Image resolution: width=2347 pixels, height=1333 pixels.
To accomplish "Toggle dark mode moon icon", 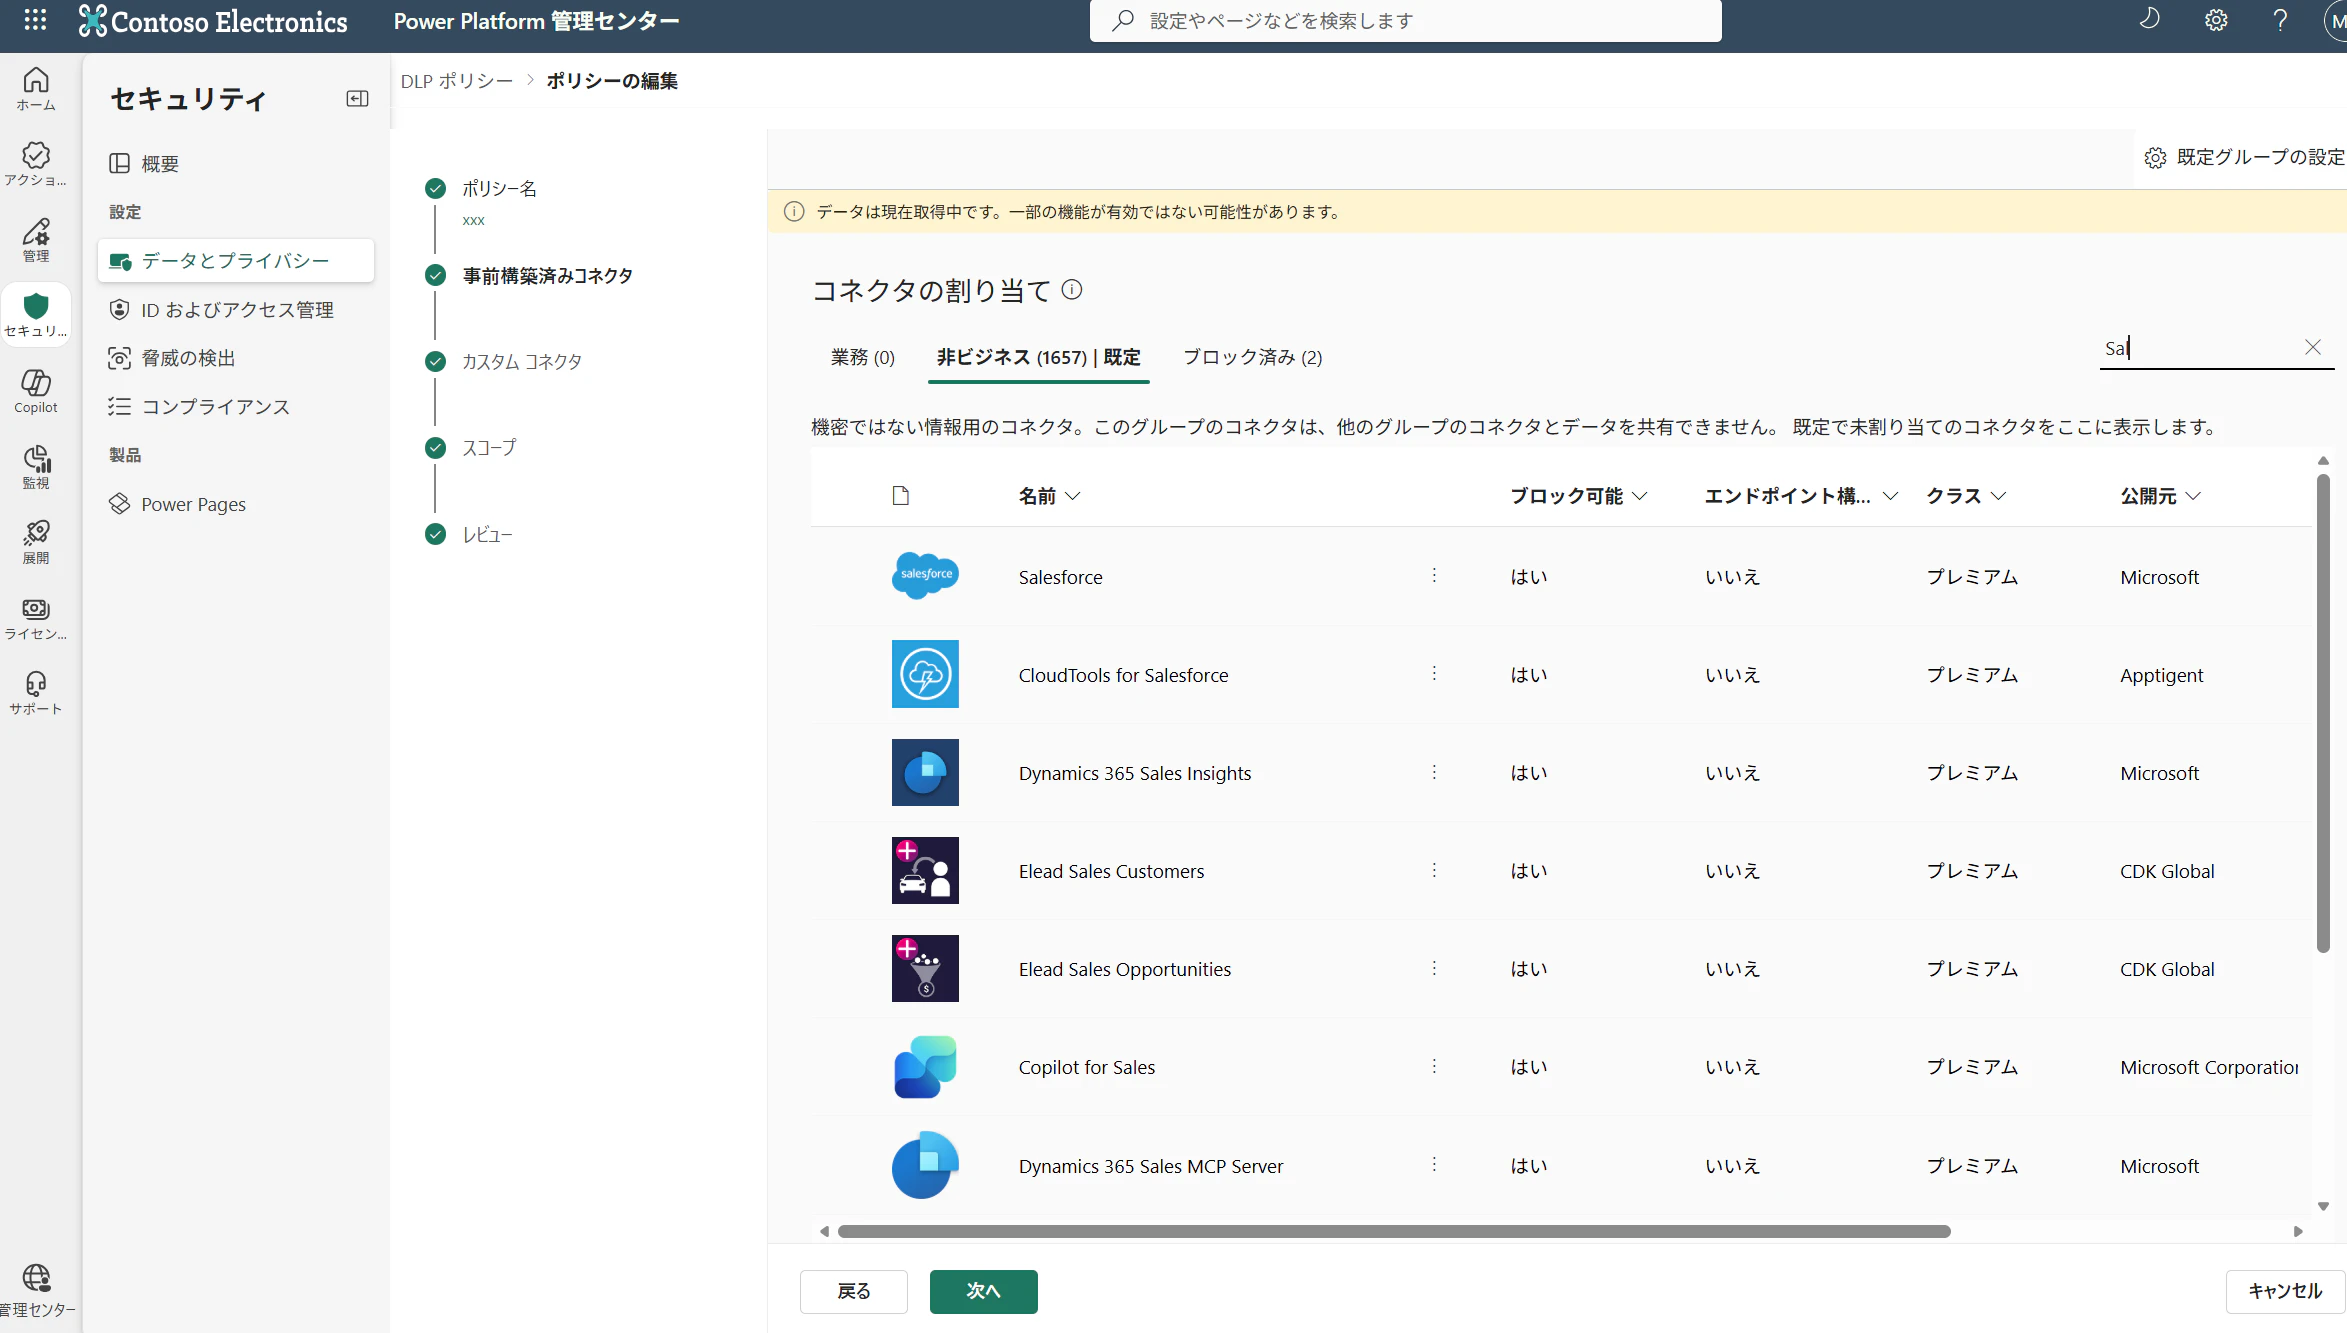I will 2150,20.
